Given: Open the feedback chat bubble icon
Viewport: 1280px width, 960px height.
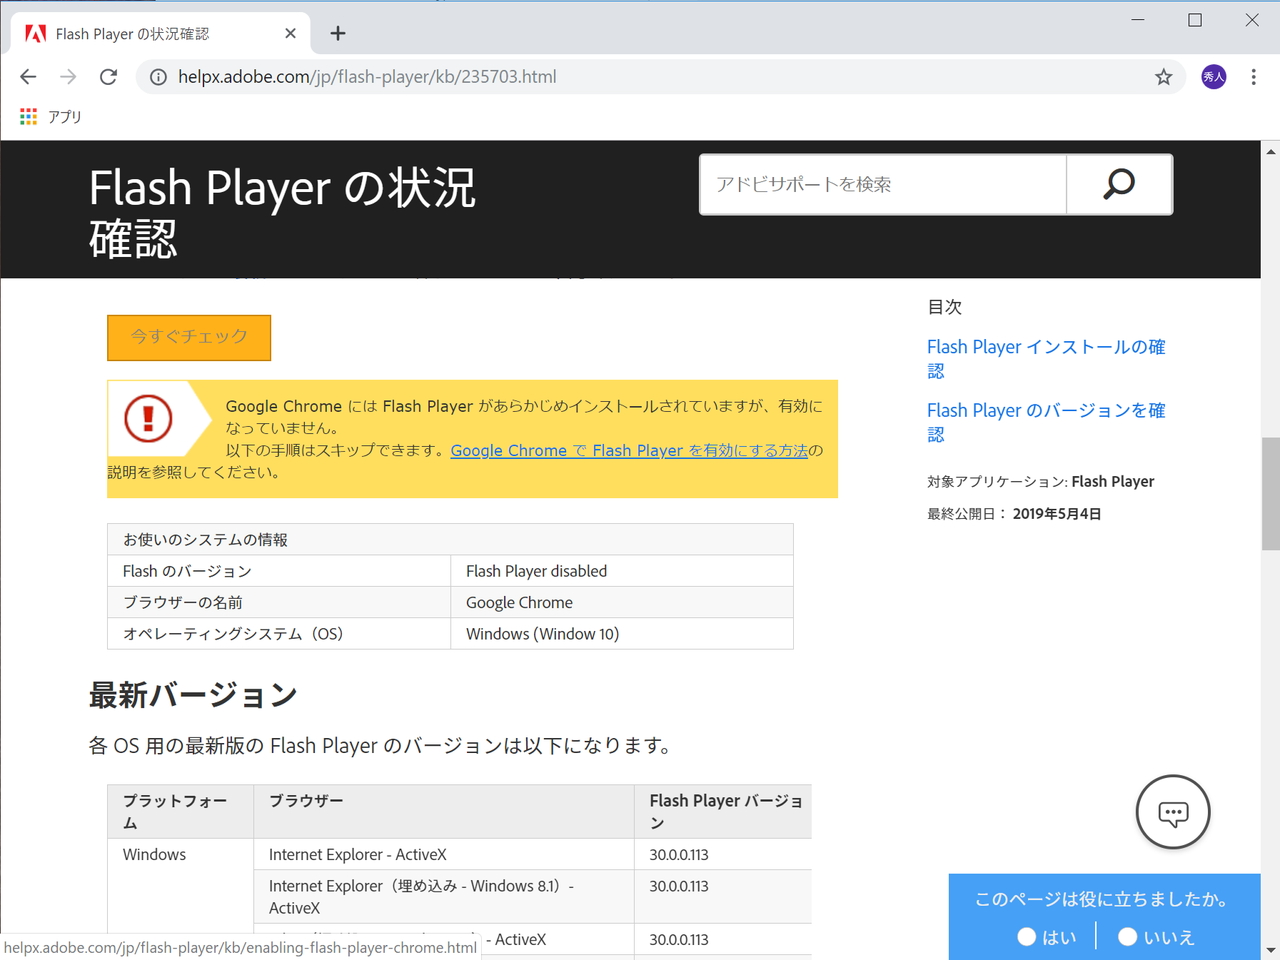Looking at the screenshot, I should pyautogui.click(x=1173, y=813).
